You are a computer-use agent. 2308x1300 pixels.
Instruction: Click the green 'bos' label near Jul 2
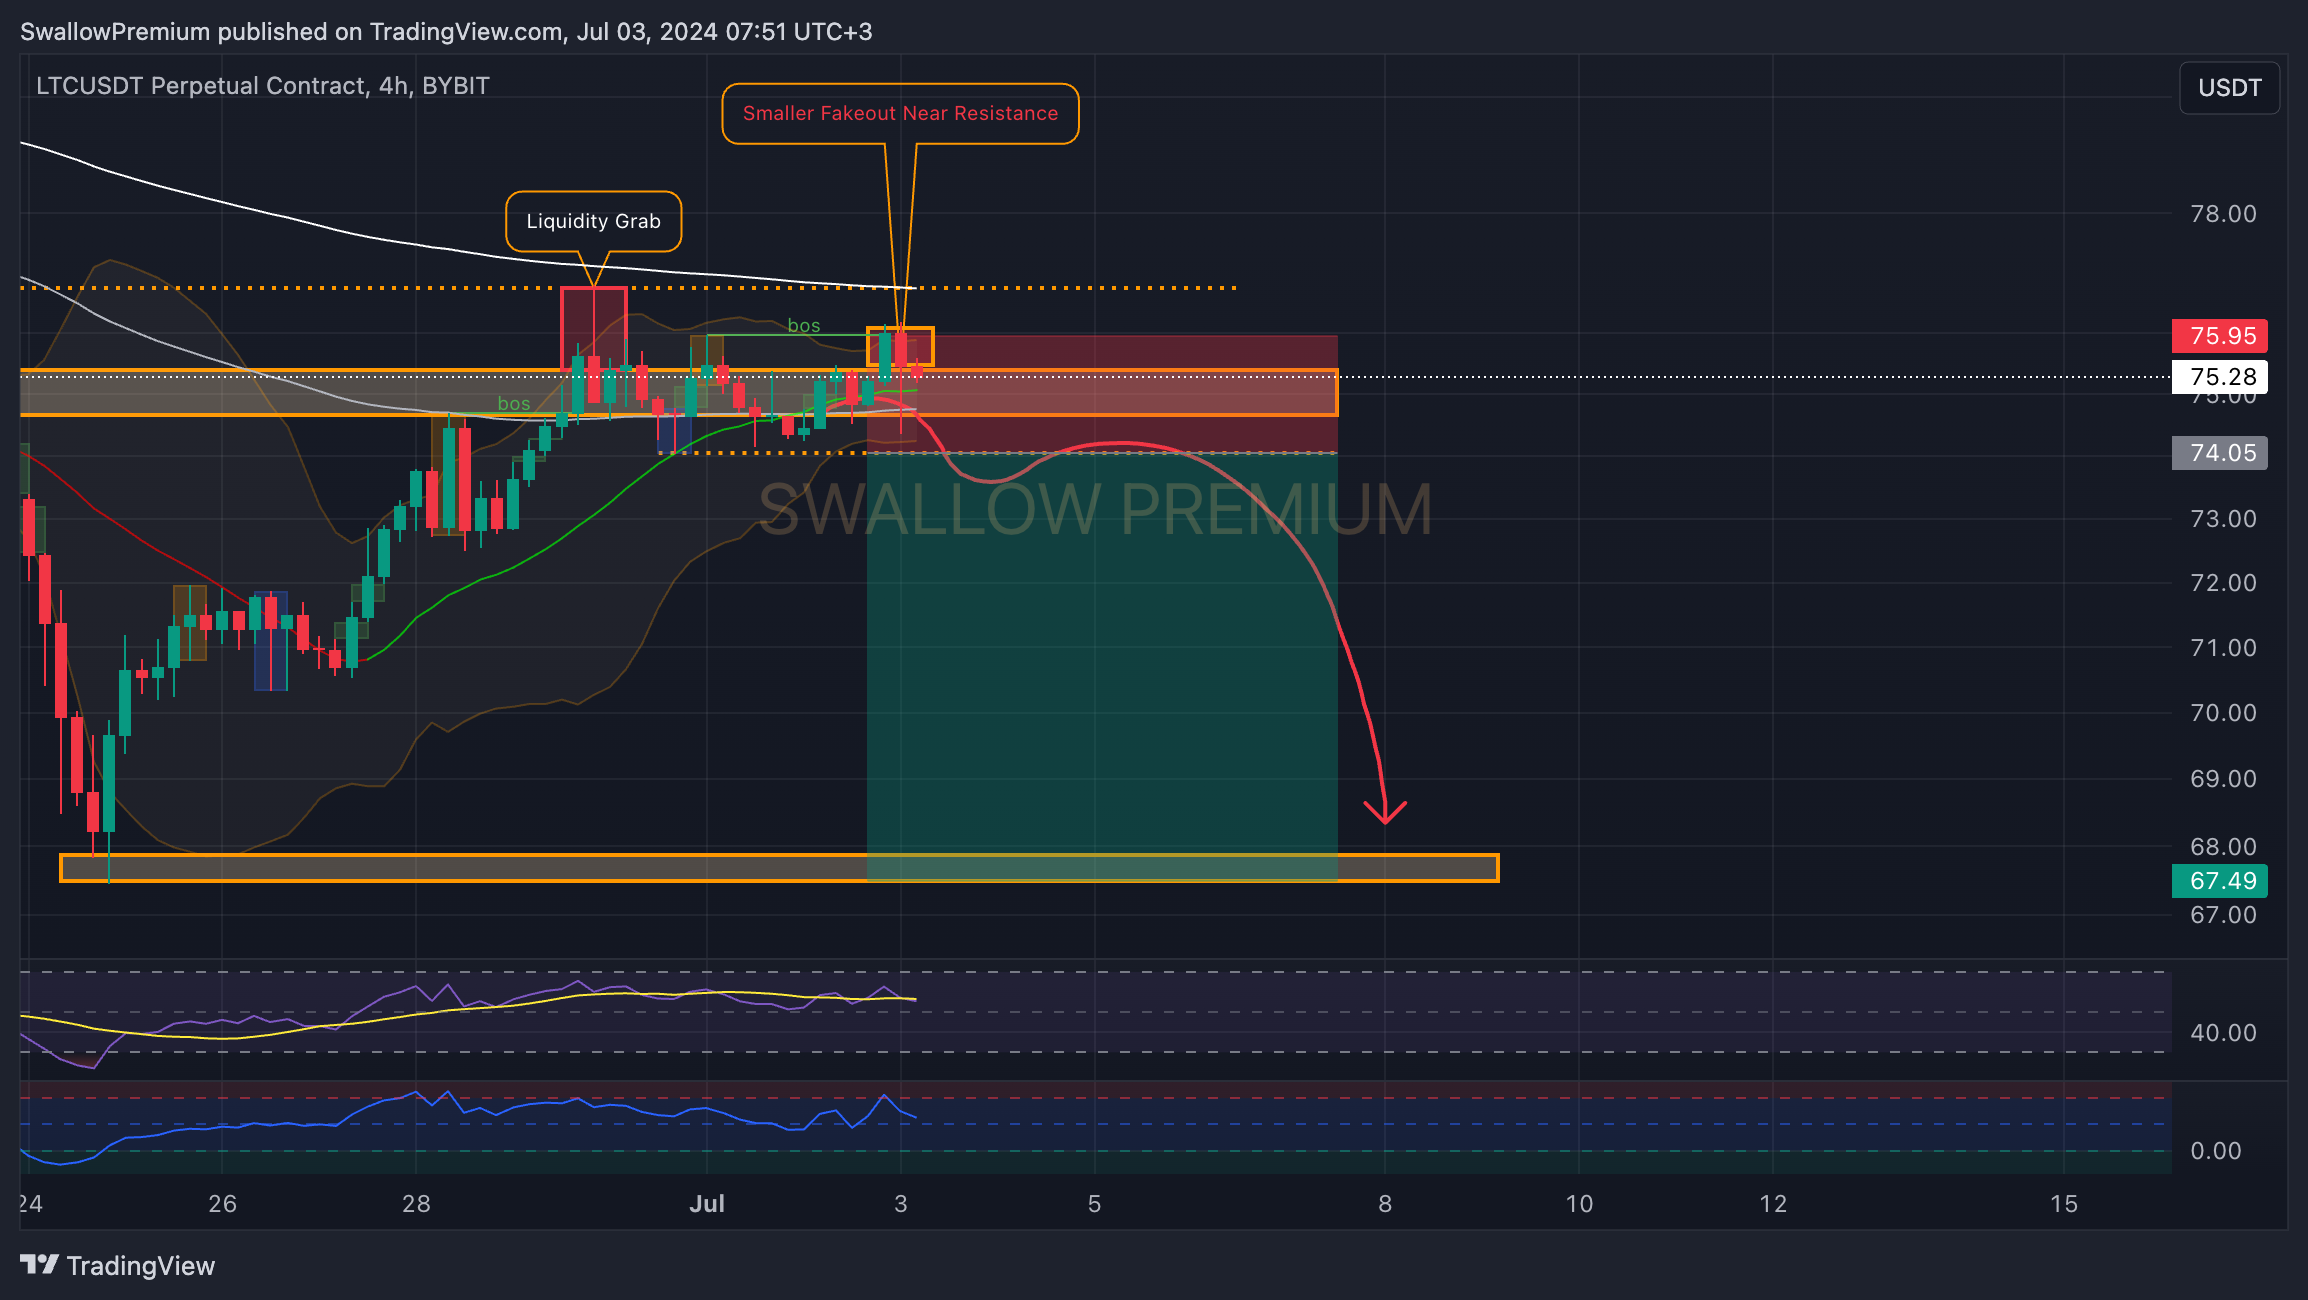[804, 326]
